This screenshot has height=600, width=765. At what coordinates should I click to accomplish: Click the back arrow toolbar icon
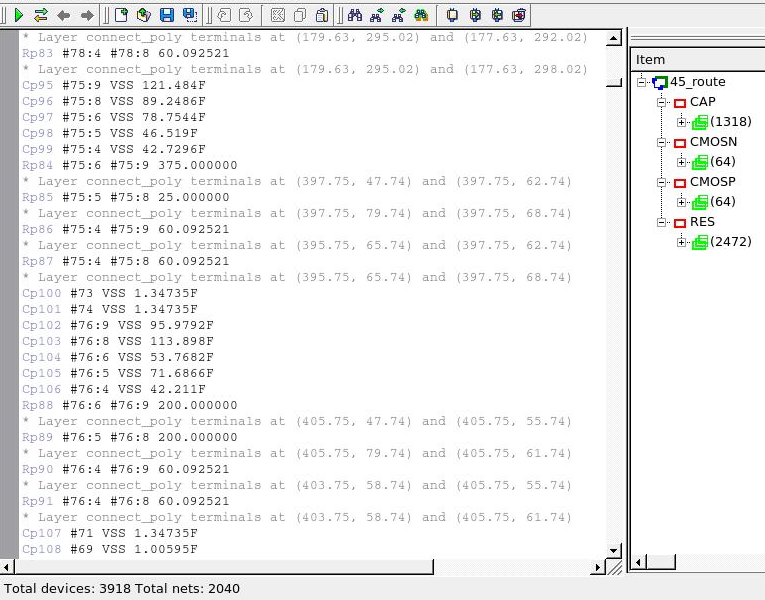pos(64,15)
